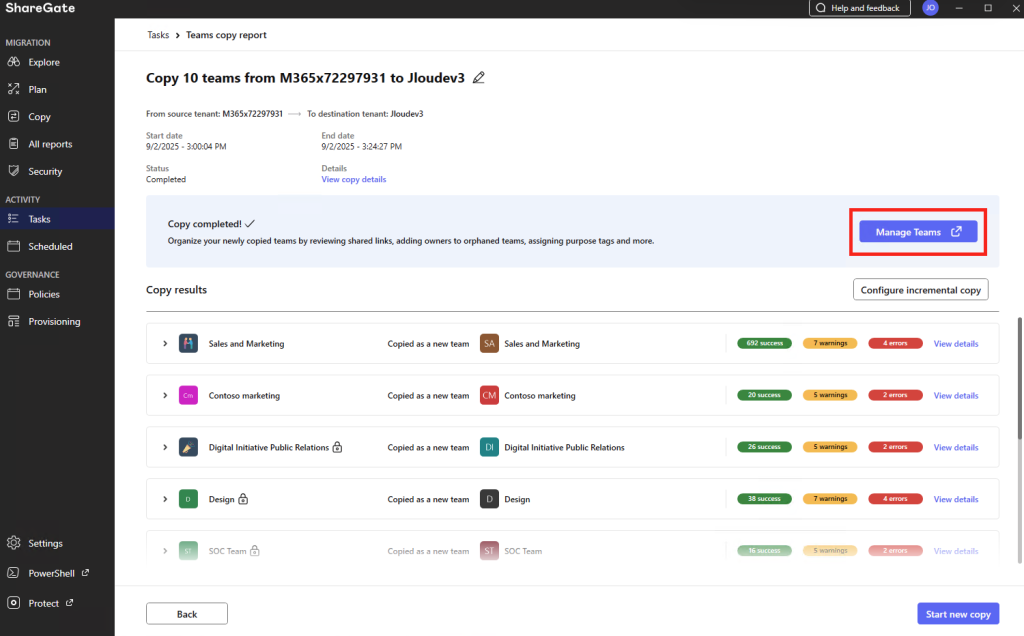Click 7 warnings badge for Sales and Marketing

830,343
